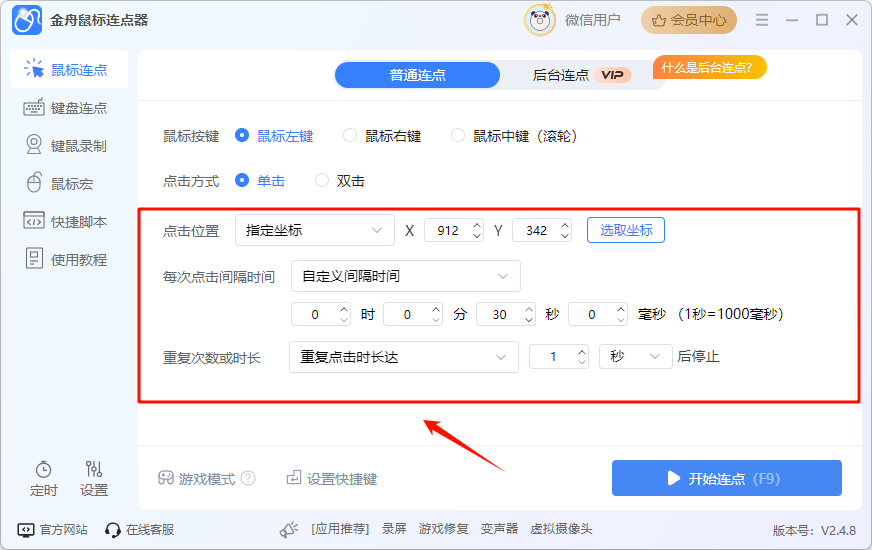The width and height of the screenshot is (872, 550).
Task: Click the 金舟鼠标连点器 app logo icon
Action: click(x=27, y=20)
